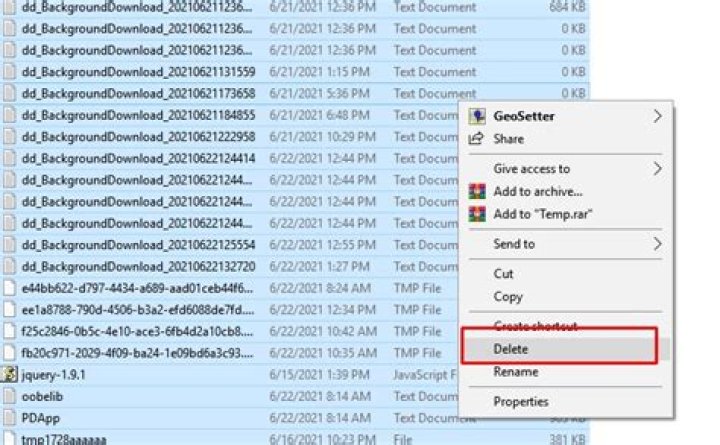The height and width of the screenshot is (445, 720).
Task: Choose Add to "Temp.rar" from context menu
Action: click(x=543, y=214)
